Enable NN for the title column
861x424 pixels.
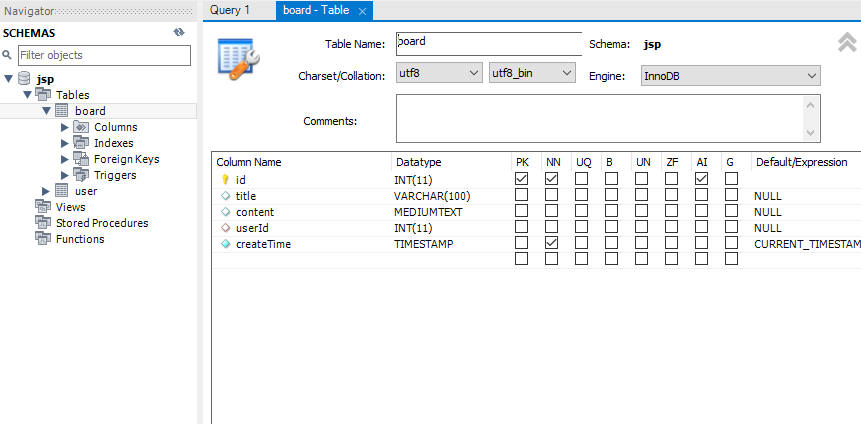552,194
